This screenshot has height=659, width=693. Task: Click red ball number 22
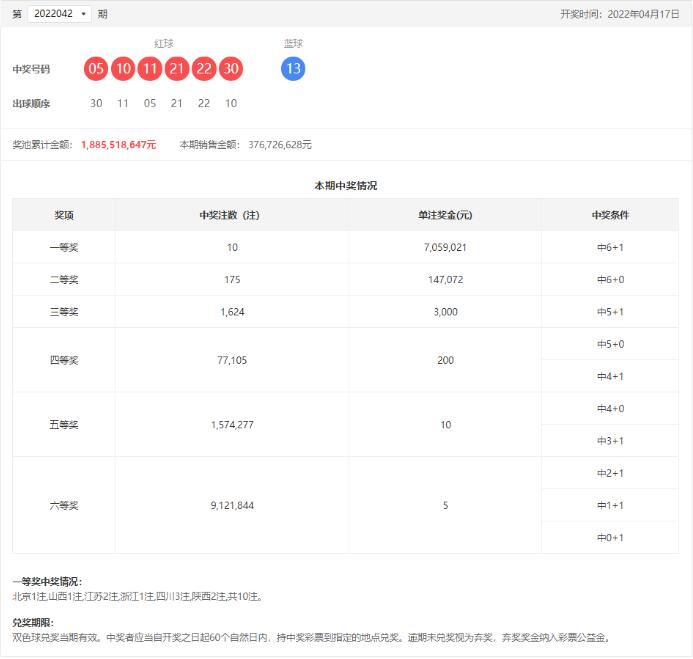pos(204,69)
